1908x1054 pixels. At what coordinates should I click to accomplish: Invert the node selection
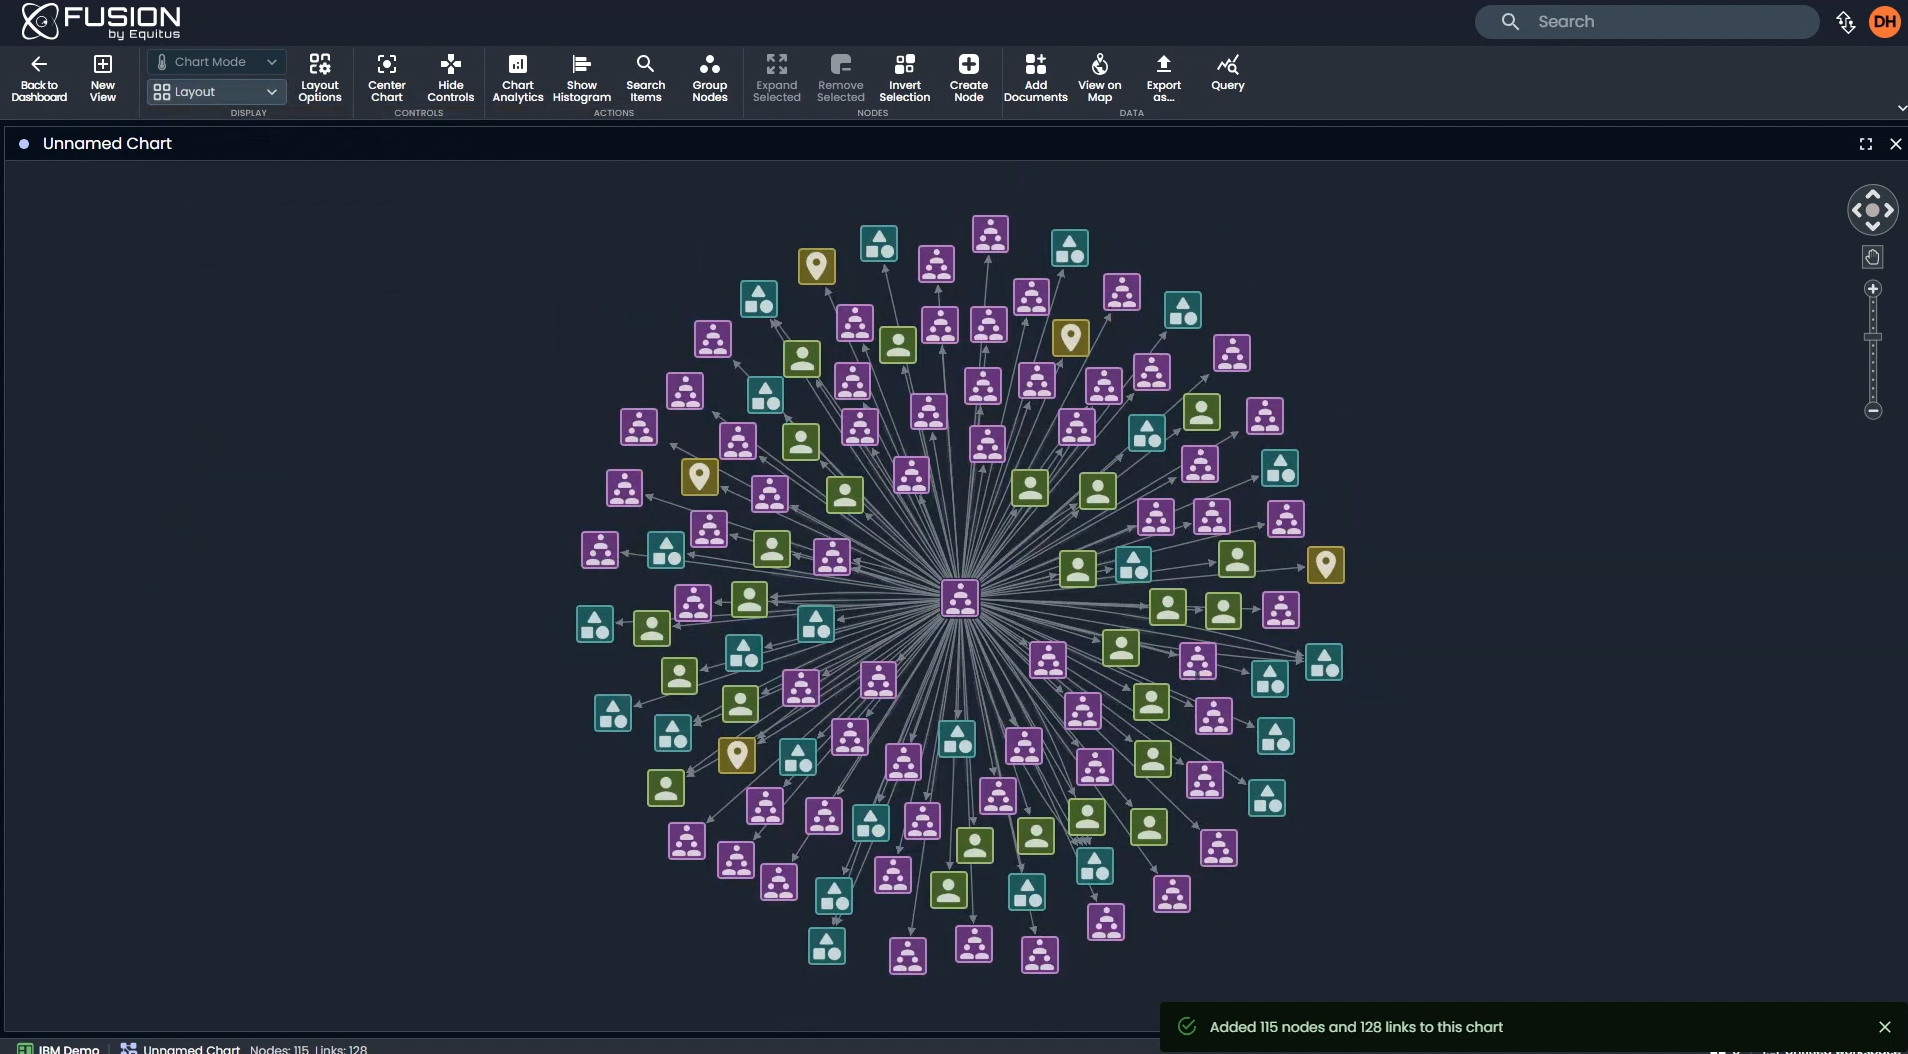(905, 78)
